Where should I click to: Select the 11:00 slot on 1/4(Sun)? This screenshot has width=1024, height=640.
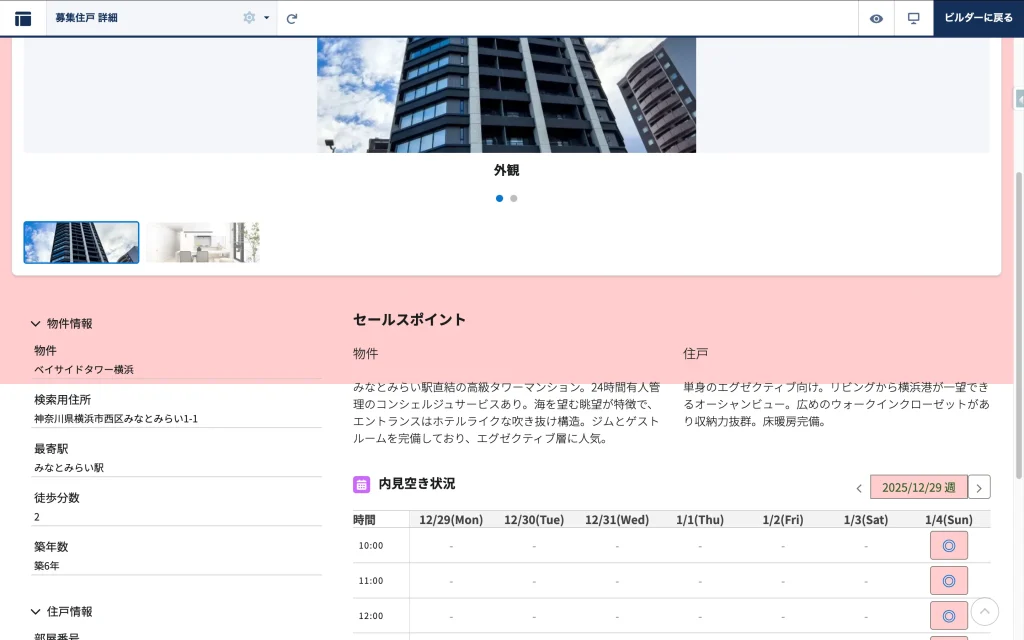[948, 581]
